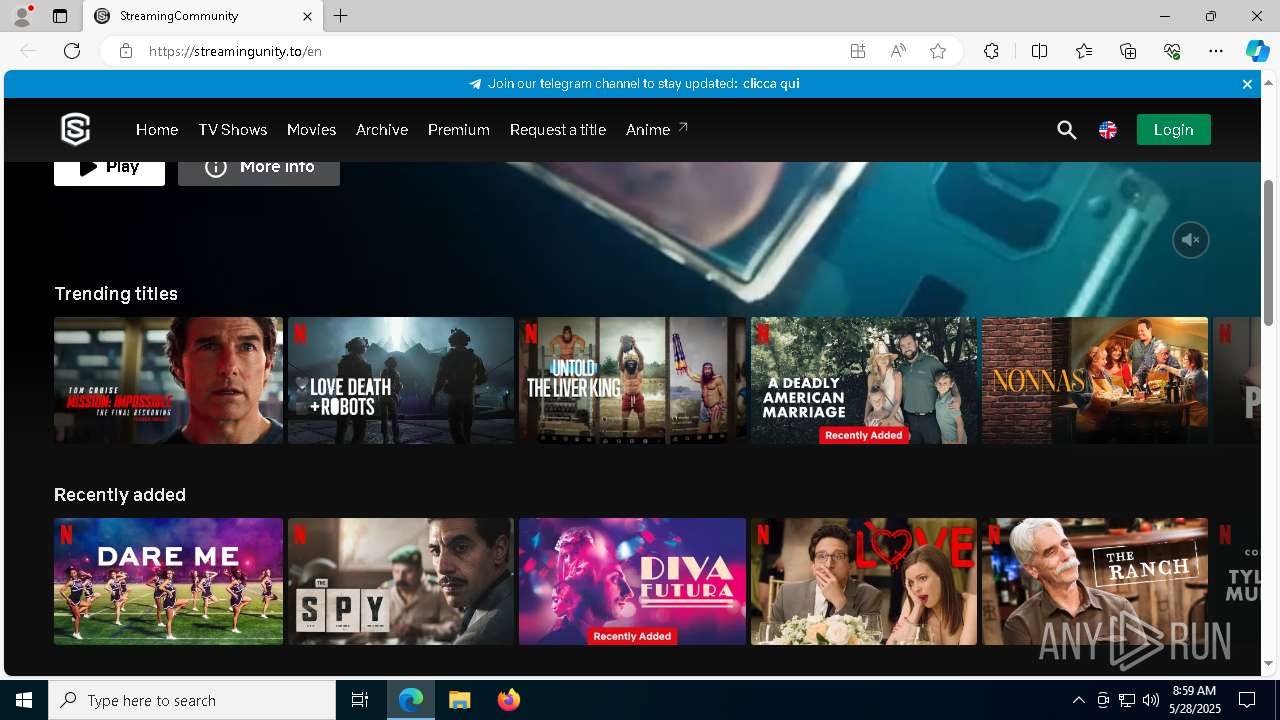Select the StreamingCommunity browser tab
This screenshot has width=1280, height=720.
(203, 16)
